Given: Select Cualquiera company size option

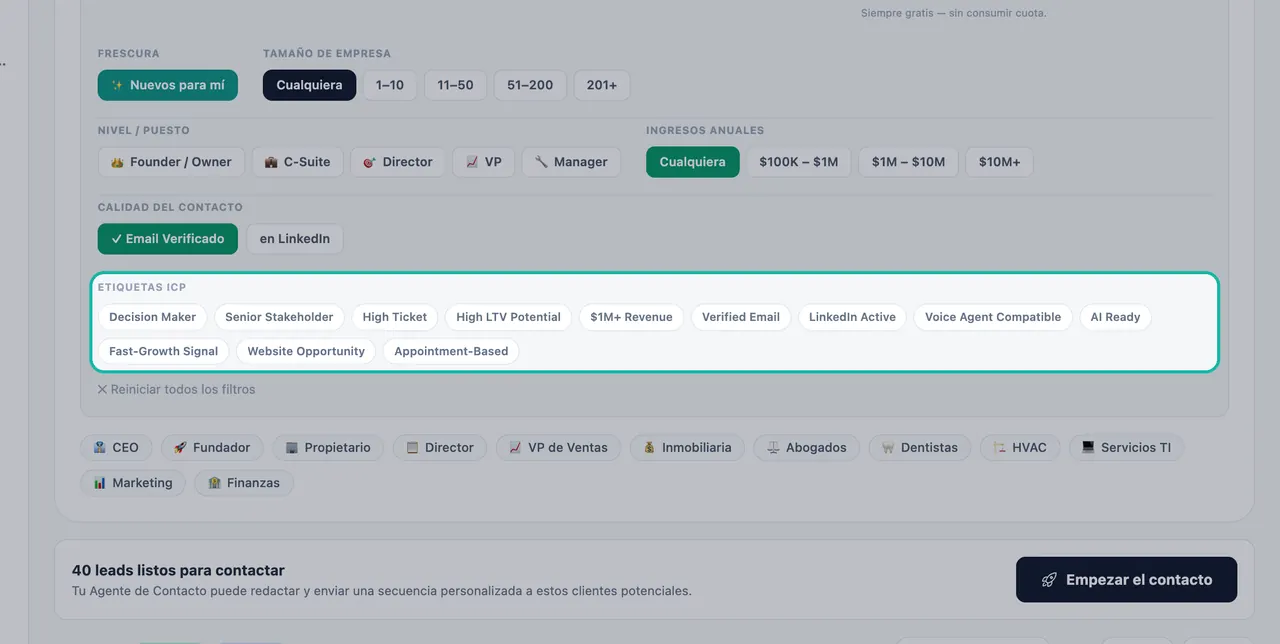Looking at the screenshot, I should tap(309, 85).
